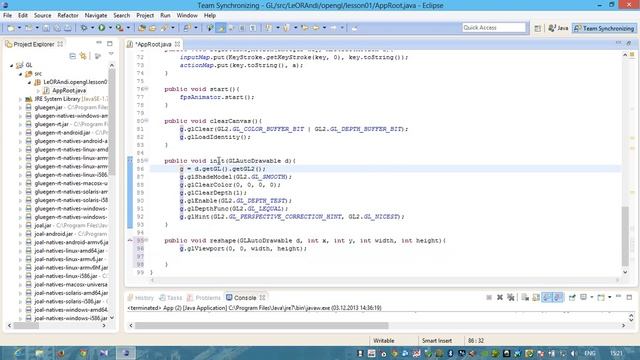This screenshot has width=640, height=360.
Task: Open the Project menu
Action: pos(145,16)
